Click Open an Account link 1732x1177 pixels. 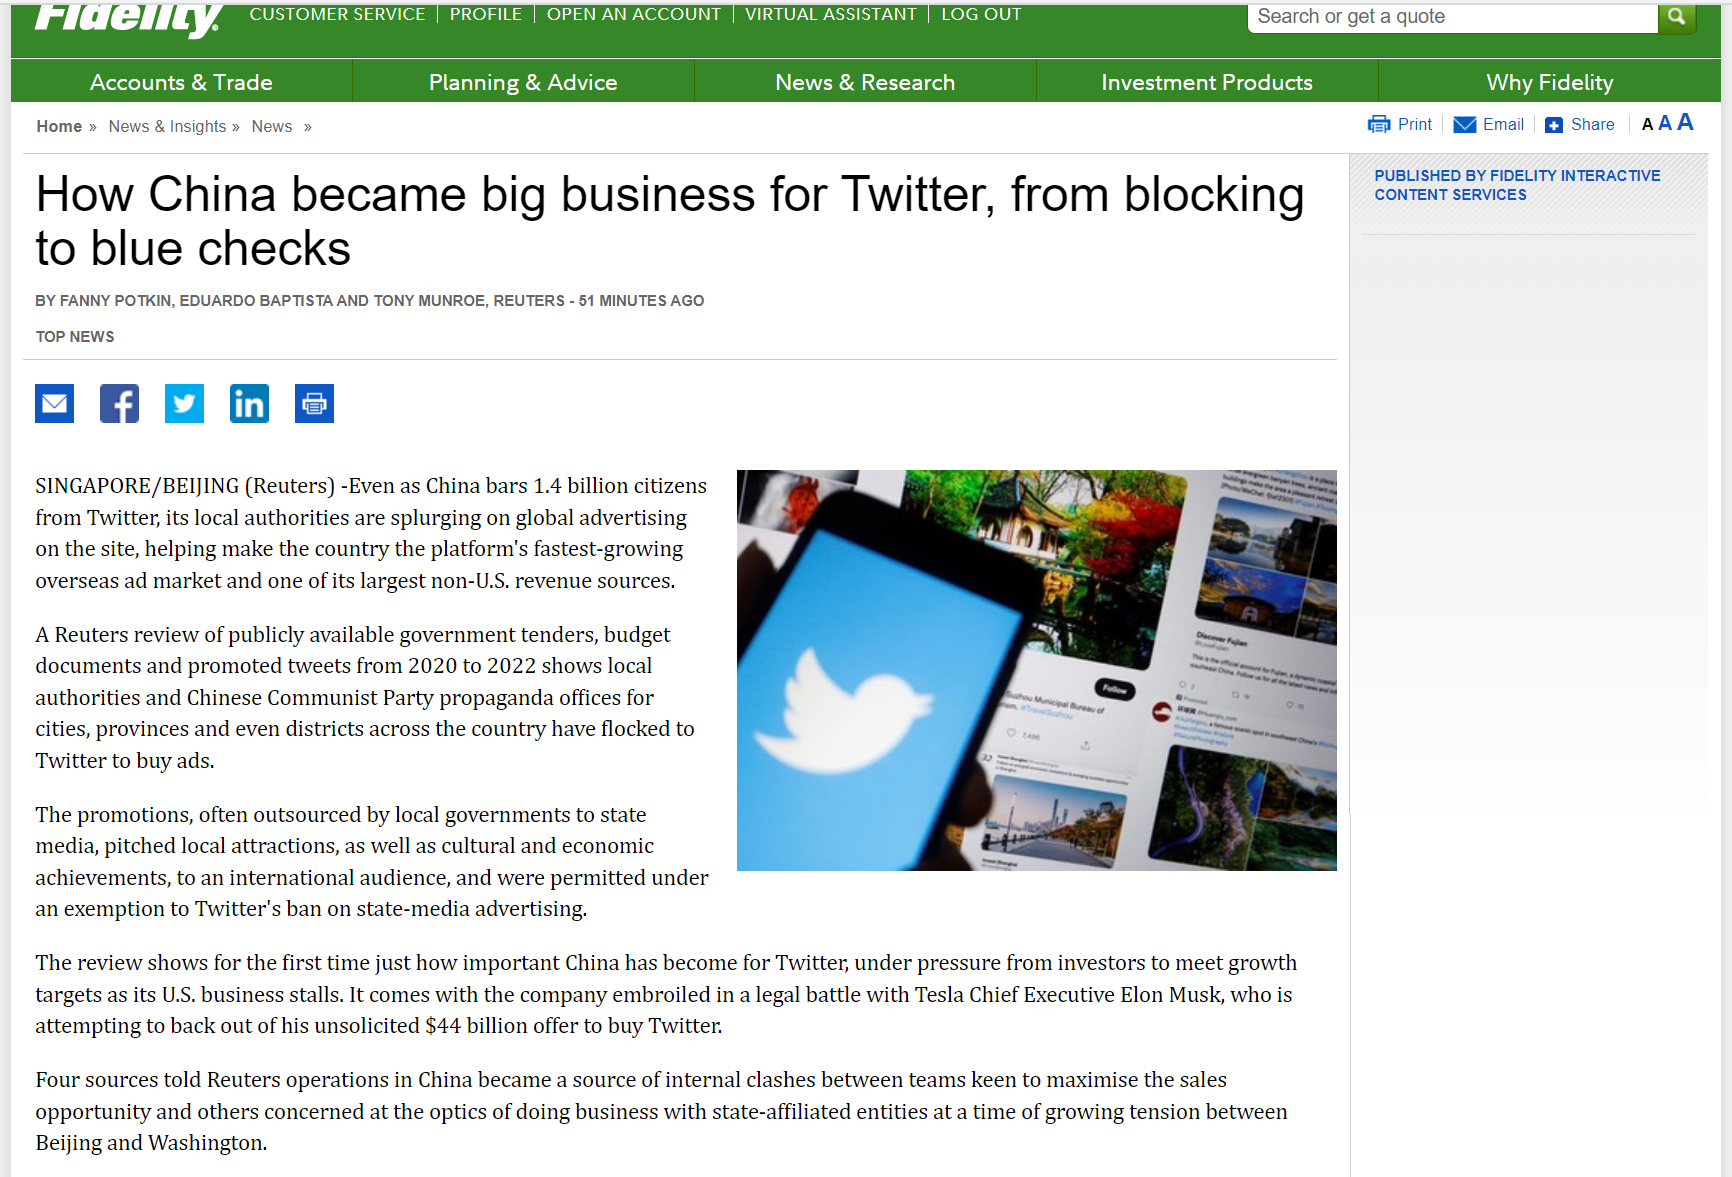click(634, 14)
